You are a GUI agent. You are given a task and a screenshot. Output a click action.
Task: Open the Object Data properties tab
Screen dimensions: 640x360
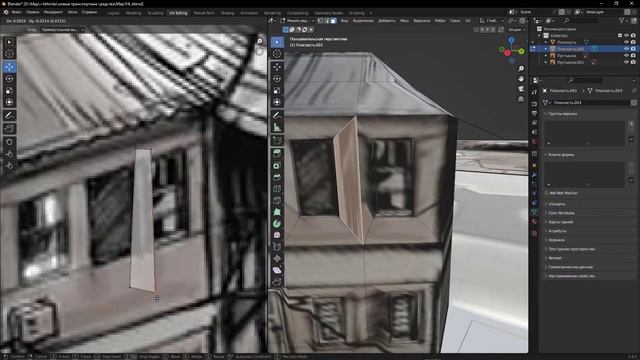534,212
